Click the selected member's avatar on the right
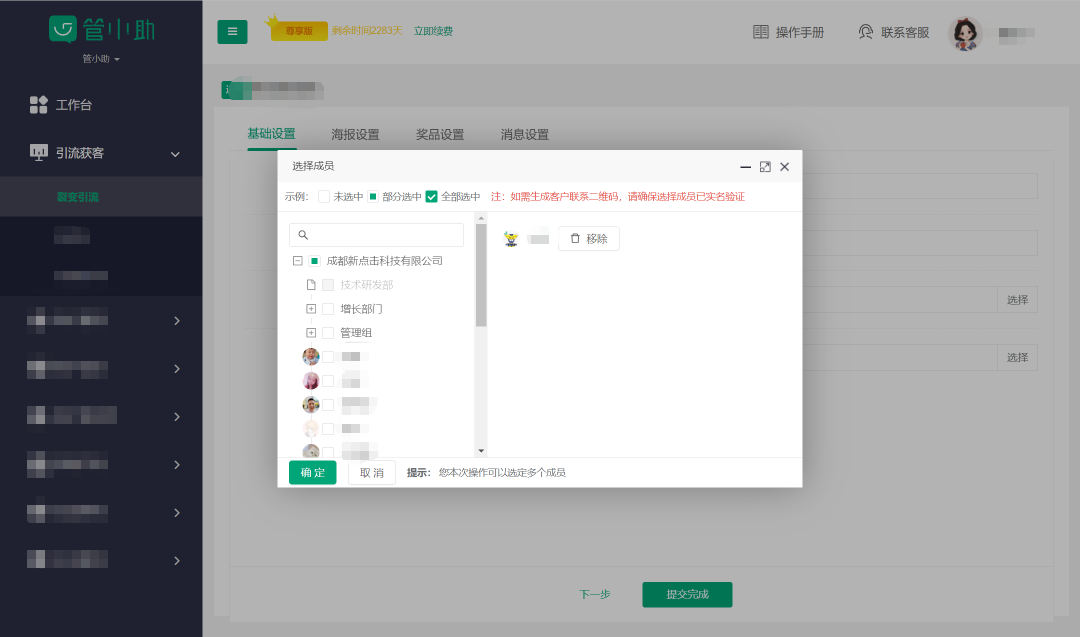Image resolution: width=1080 pixels, height=637 pixels. point(511,239)
